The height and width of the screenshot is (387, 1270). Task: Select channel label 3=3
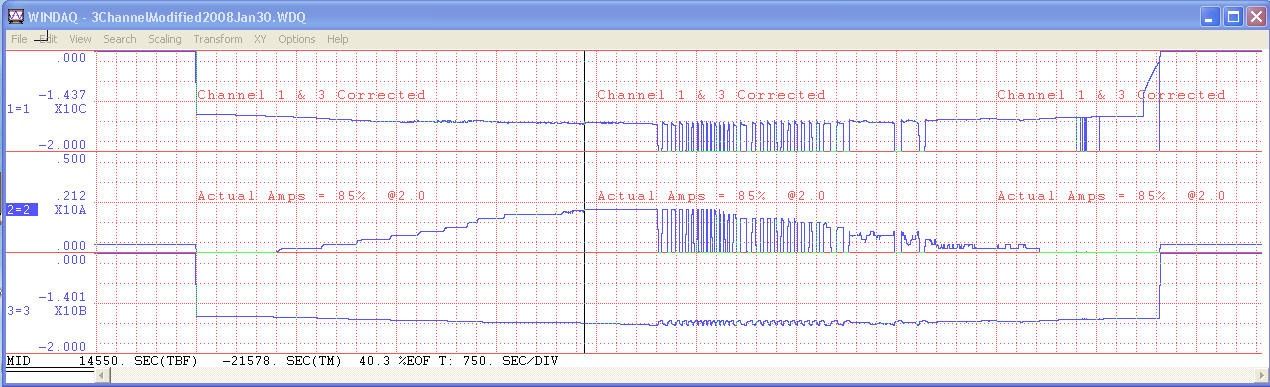(x=18, y=311)
